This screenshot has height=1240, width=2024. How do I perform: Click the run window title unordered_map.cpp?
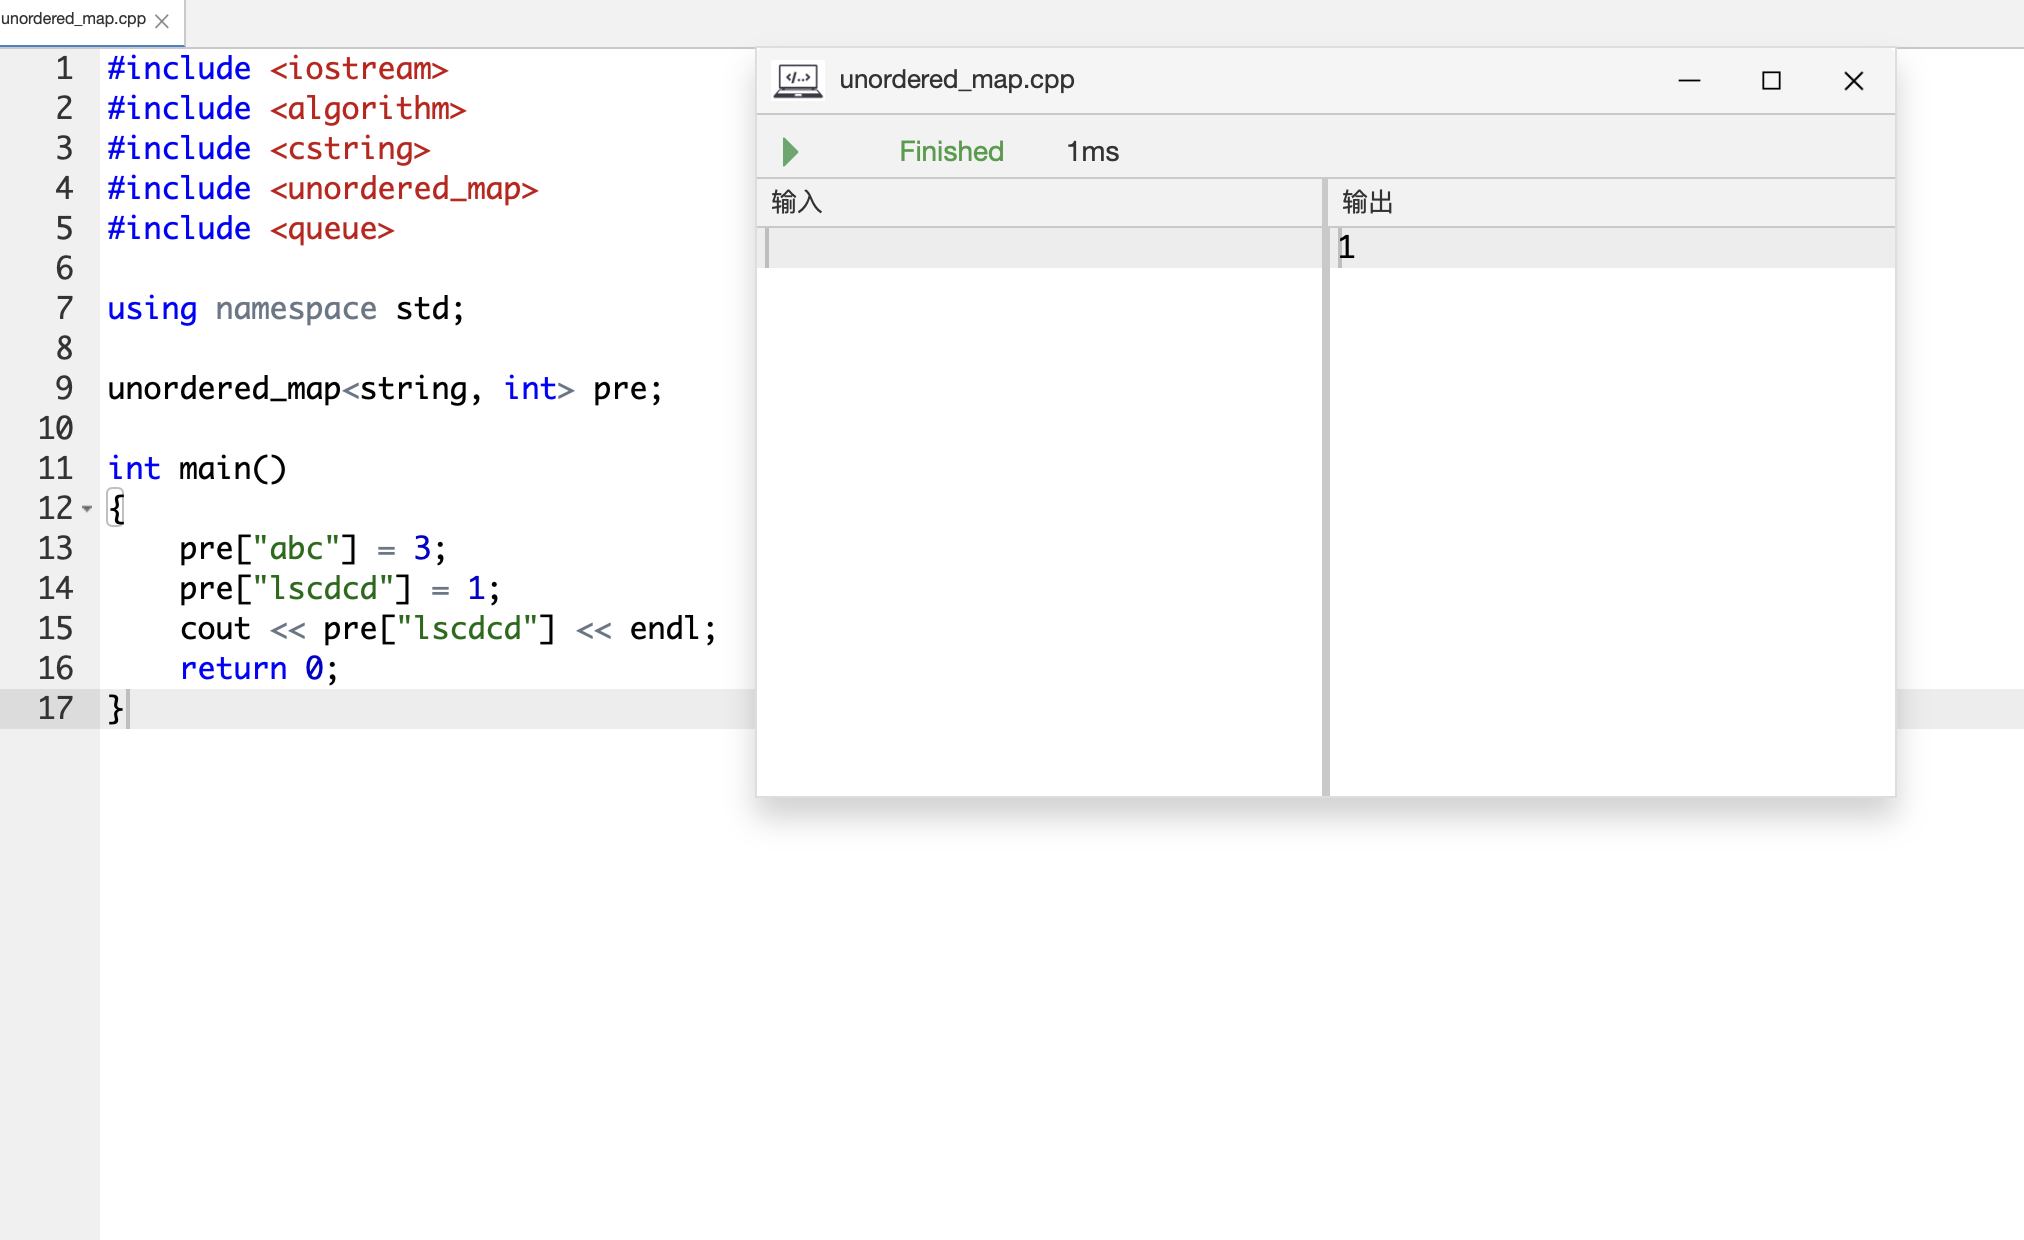click(x=956, y=80)
